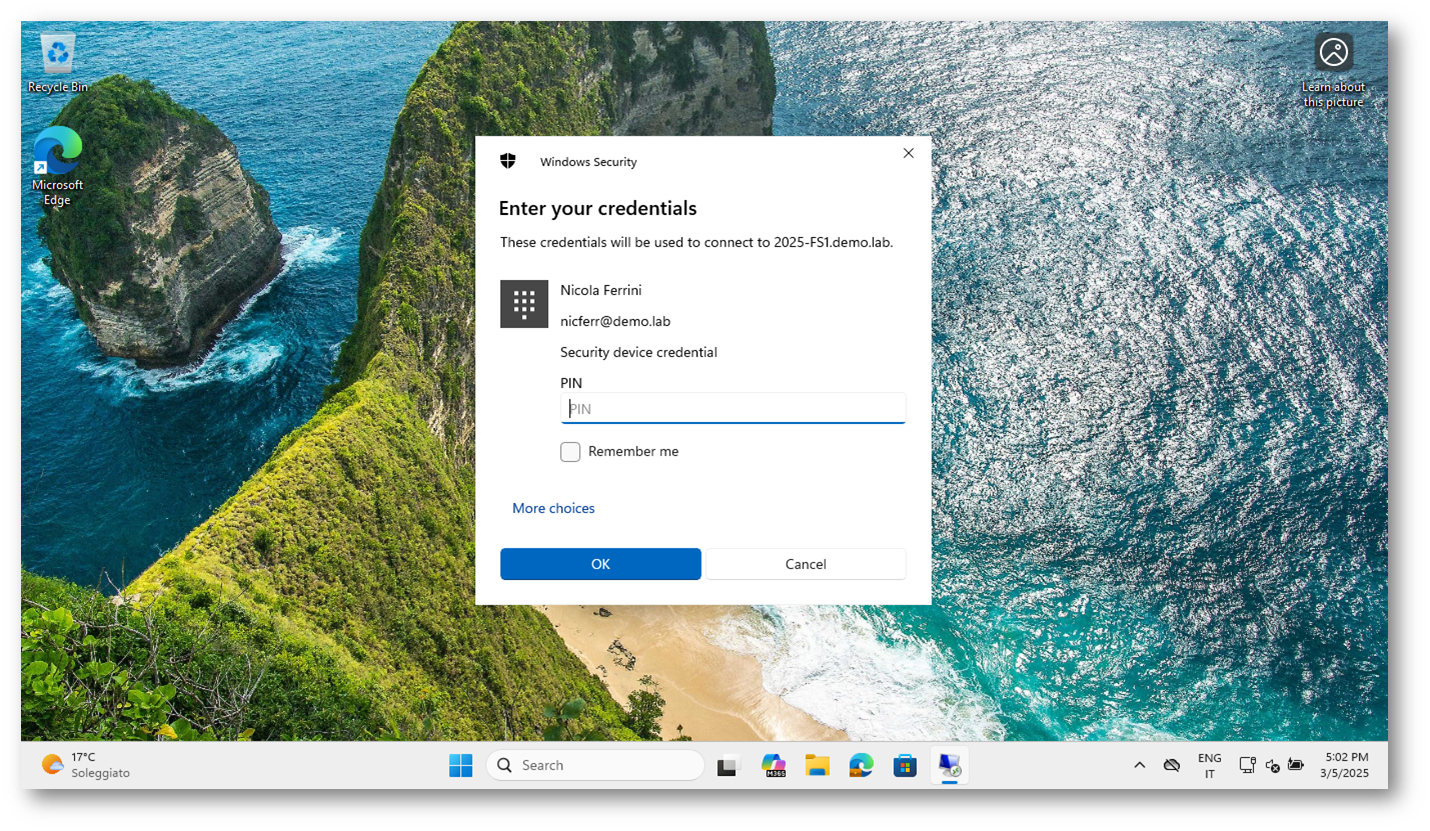Screen dimensions: 1430x831
Task: Open the ENG IT language switcher
Action: point(1209,766)
